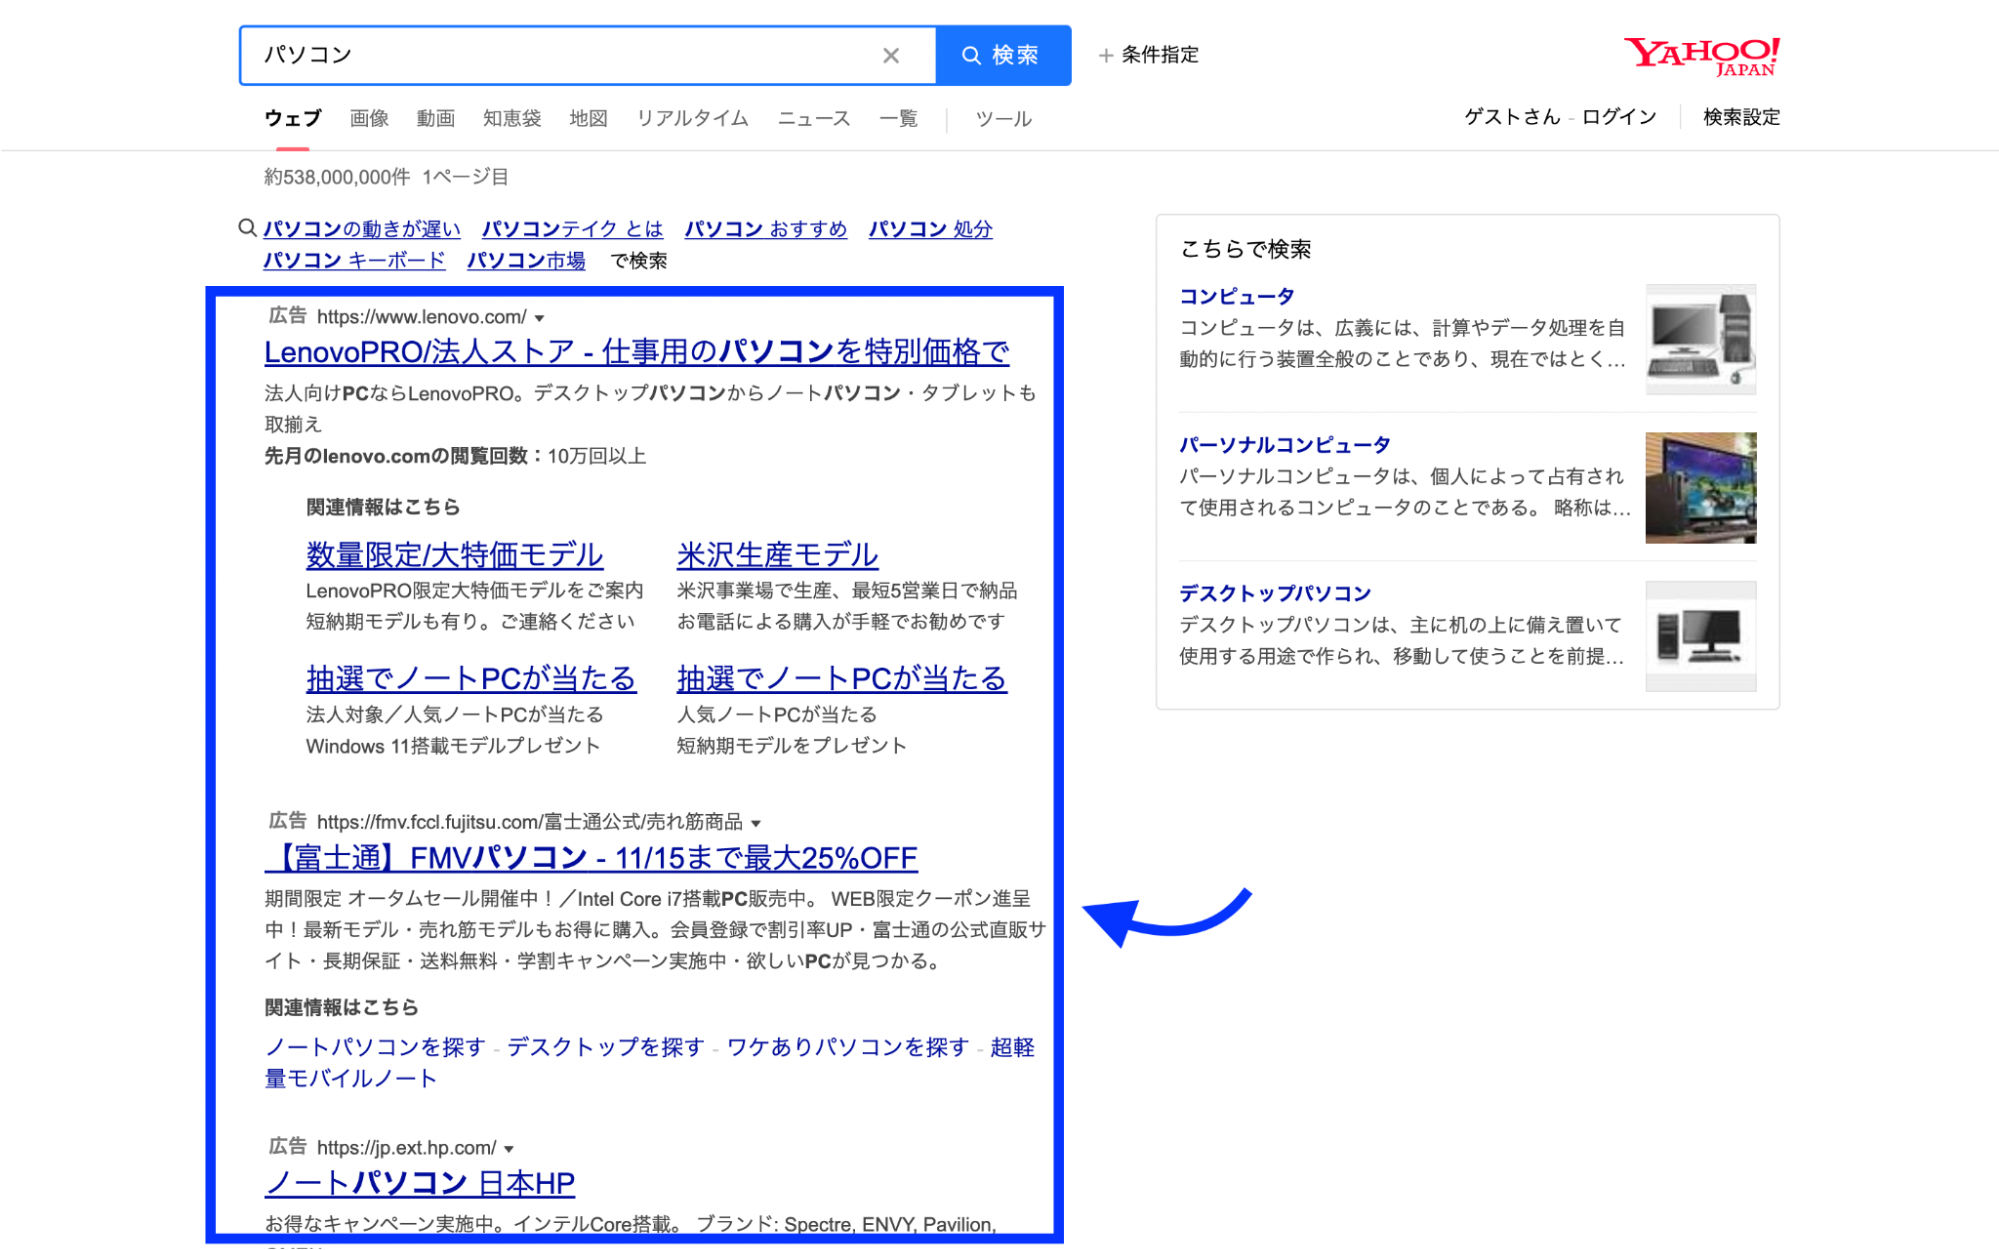
Task: Click ワケありパソコンを探す link
Action: (x=848, y=1047)
